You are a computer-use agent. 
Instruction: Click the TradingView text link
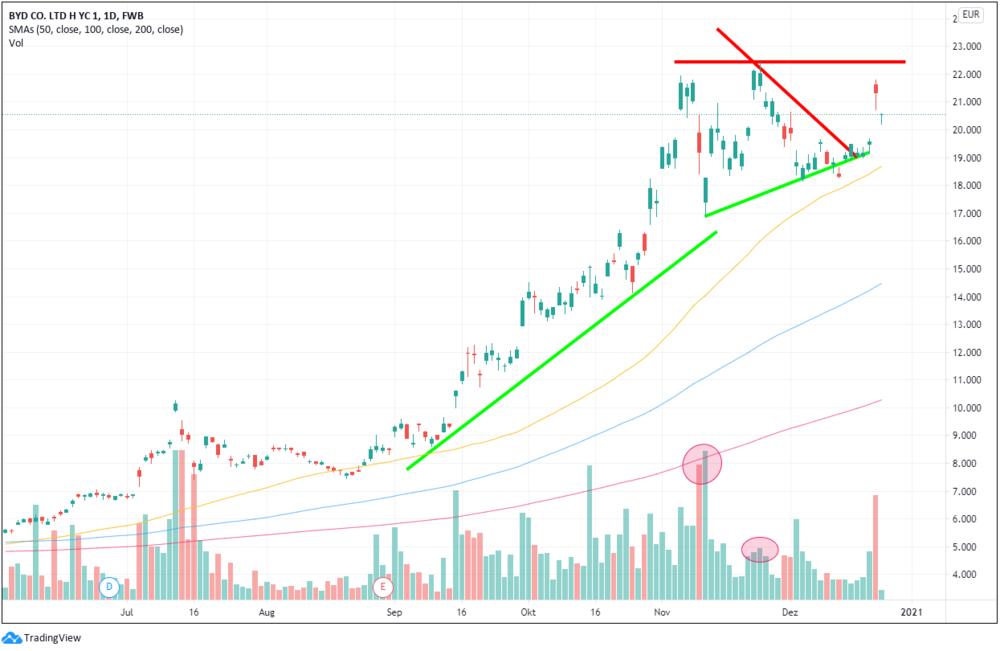(52, 638)
